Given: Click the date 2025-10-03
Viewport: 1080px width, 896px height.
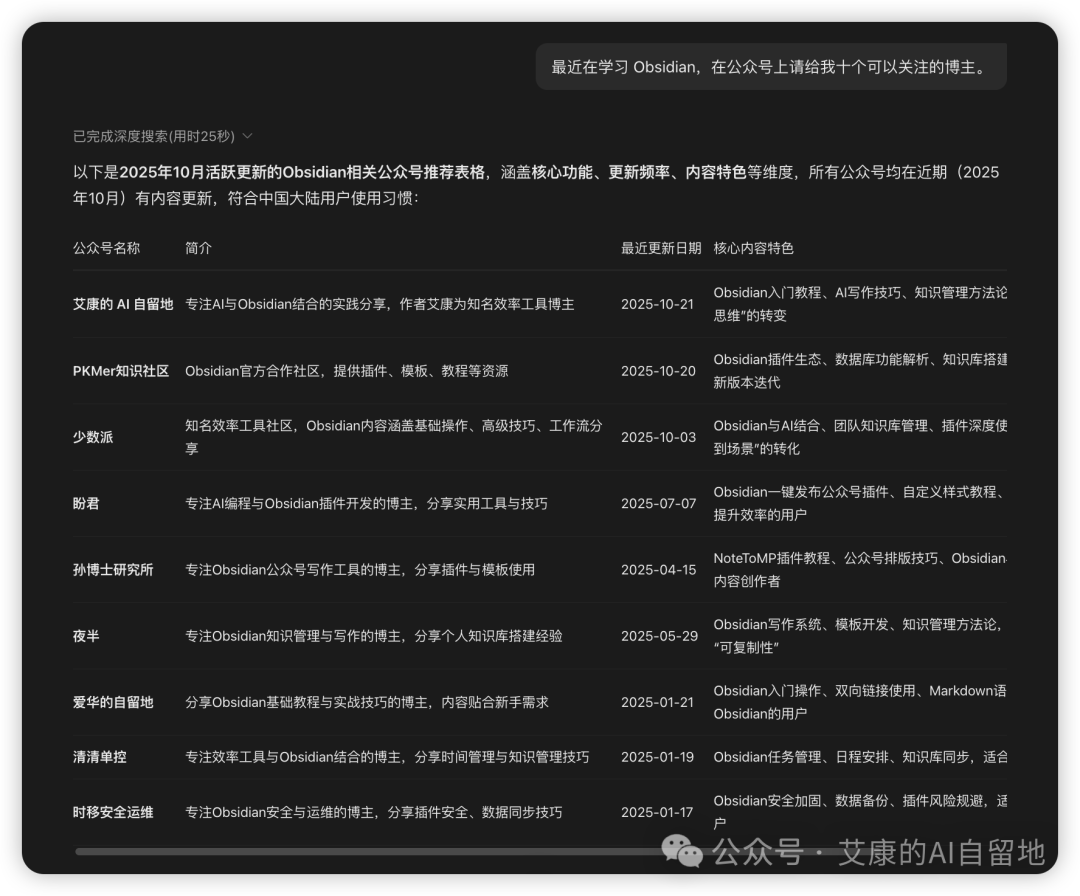Looking at the screenshot, I should point(658,437).
